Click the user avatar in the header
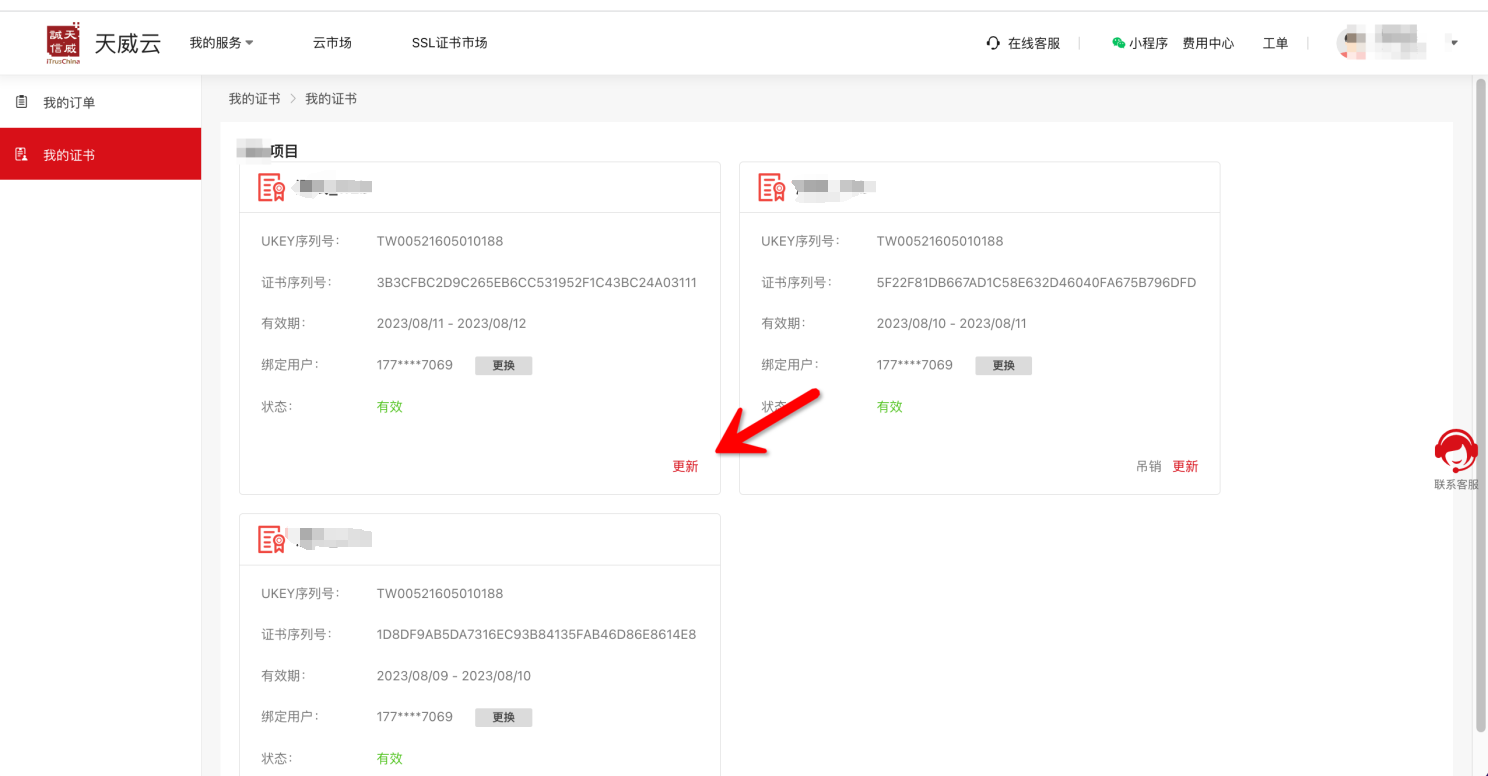Image resolution: width=1488 pixels, height=776 pixels. coord(1354,42)
